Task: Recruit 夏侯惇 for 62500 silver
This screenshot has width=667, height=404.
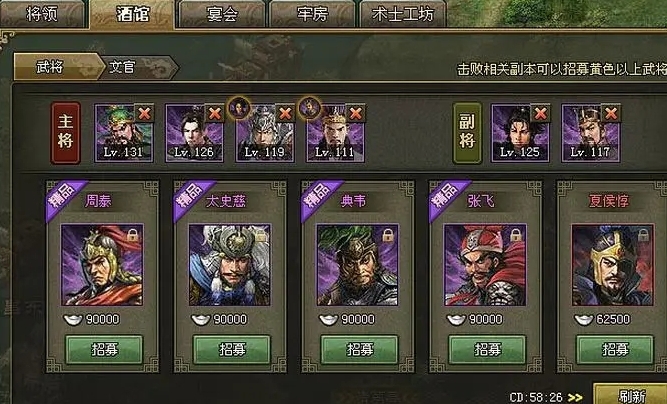Action: click(615, 350)
